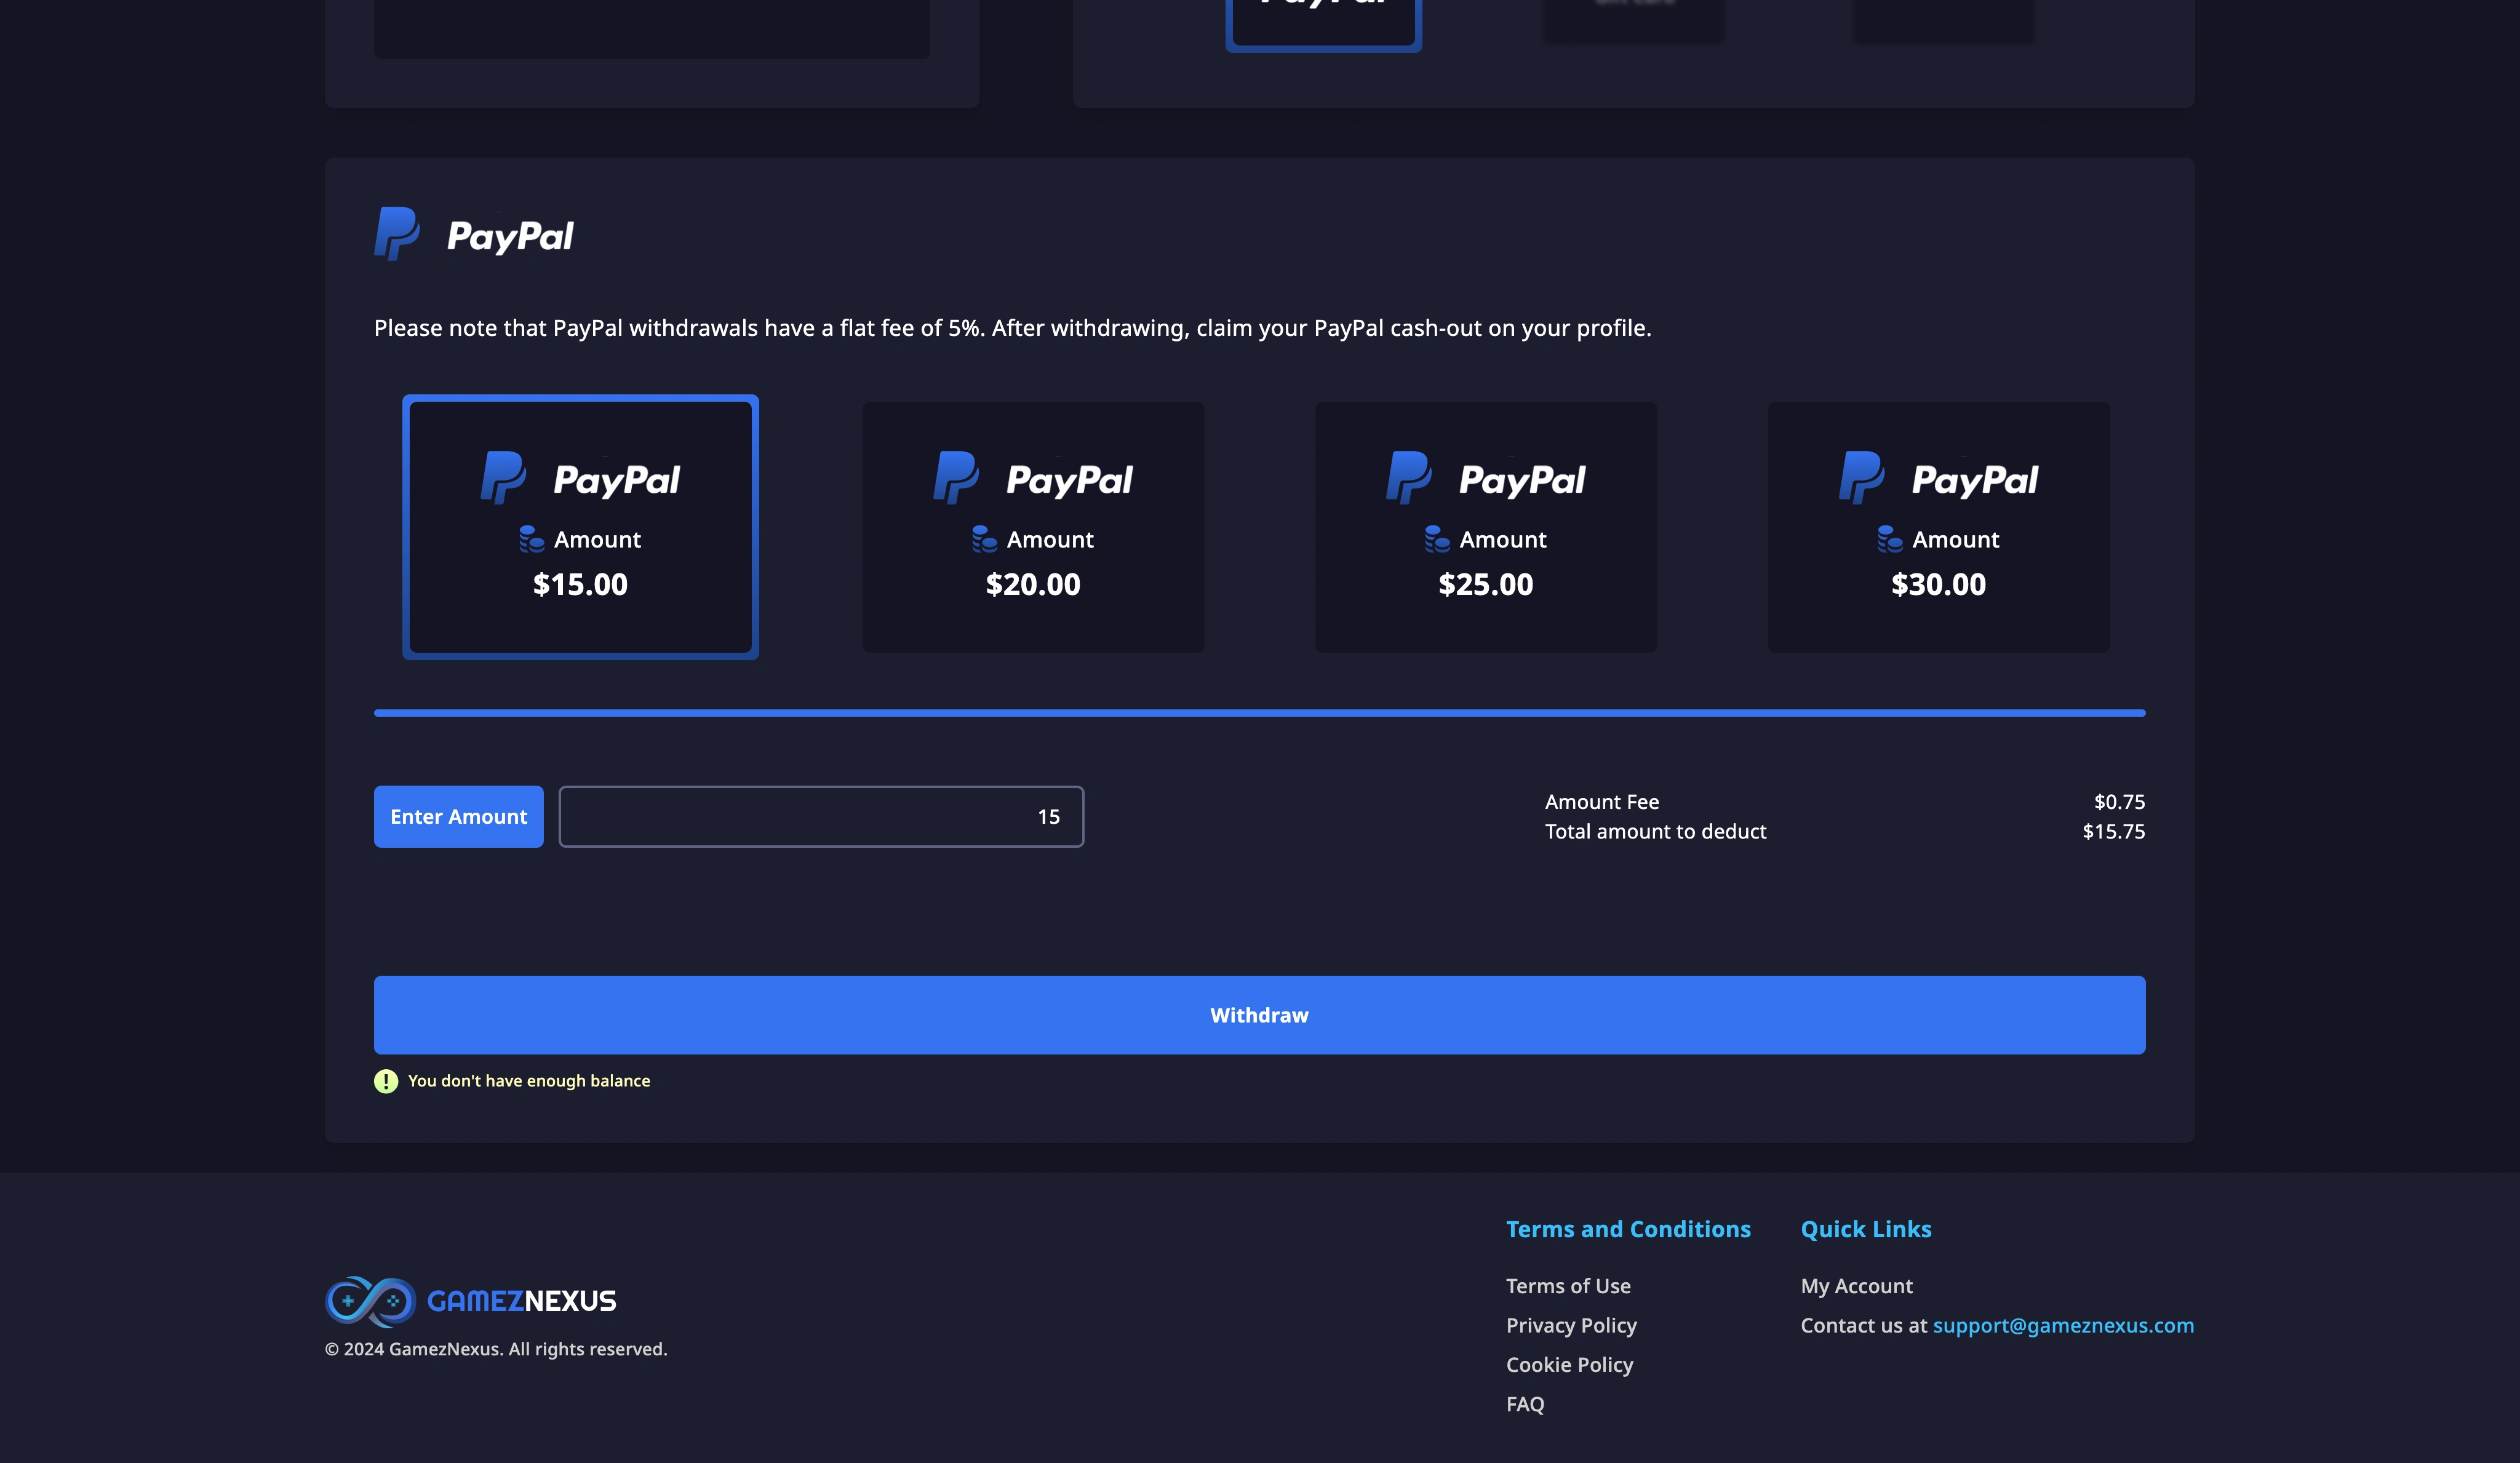The width and height of the screenshot is (2520, 1463).
Task: Click the coins icon beside Amount on $25.00 card
Action: click(x=1438, y=539)
